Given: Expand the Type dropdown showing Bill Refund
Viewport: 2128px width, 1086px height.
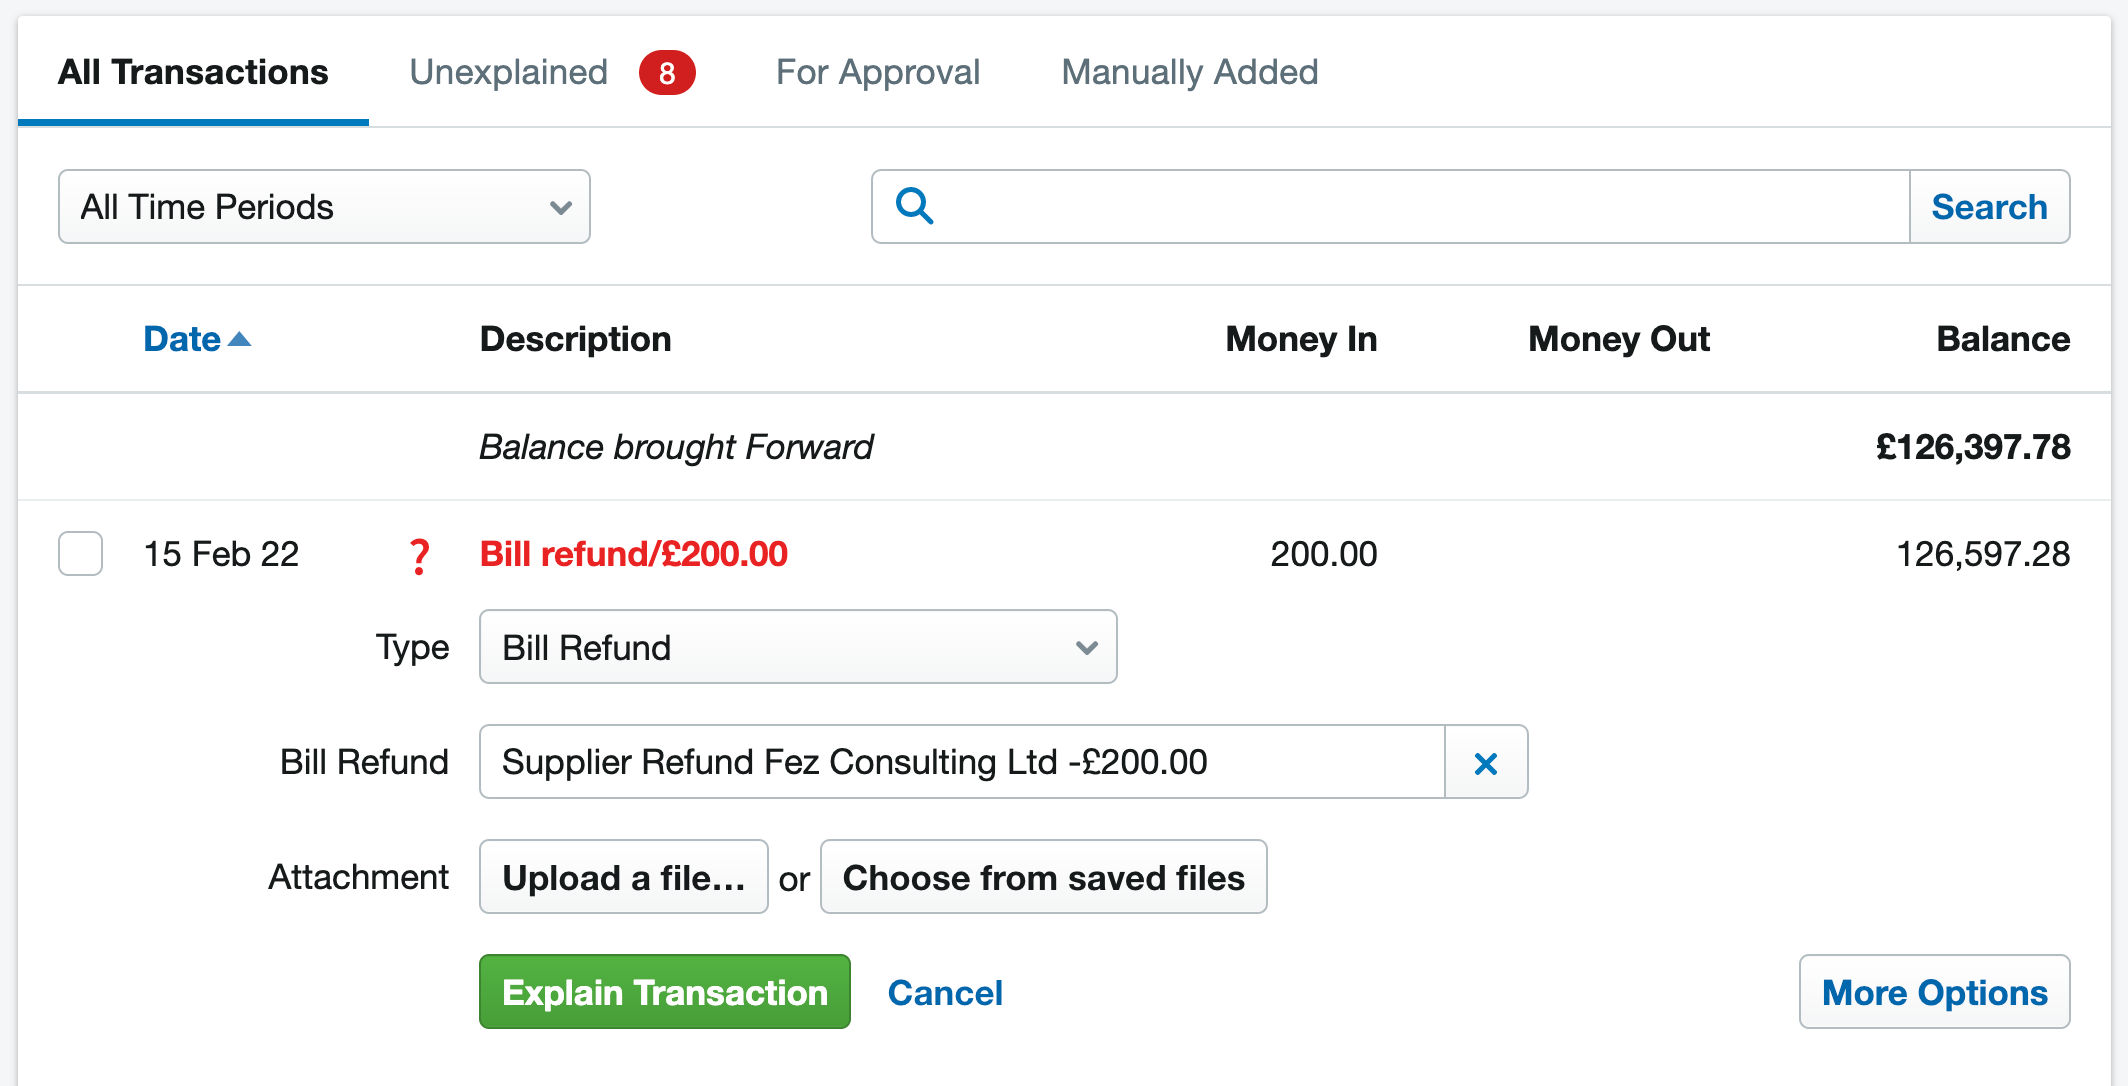Looking at the screenshot, I should pos(798,647).
